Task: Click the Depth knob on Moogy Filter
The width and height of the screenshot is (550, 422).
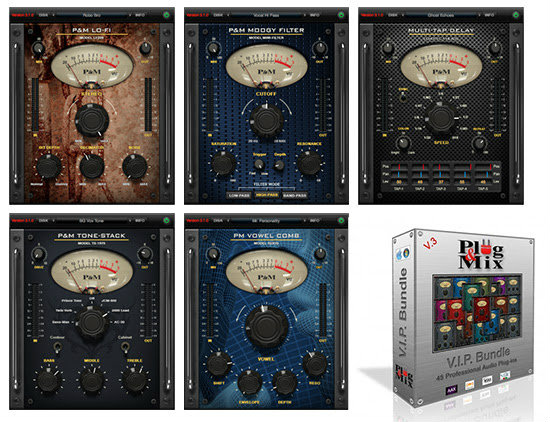Action: (x=280, y=165)
